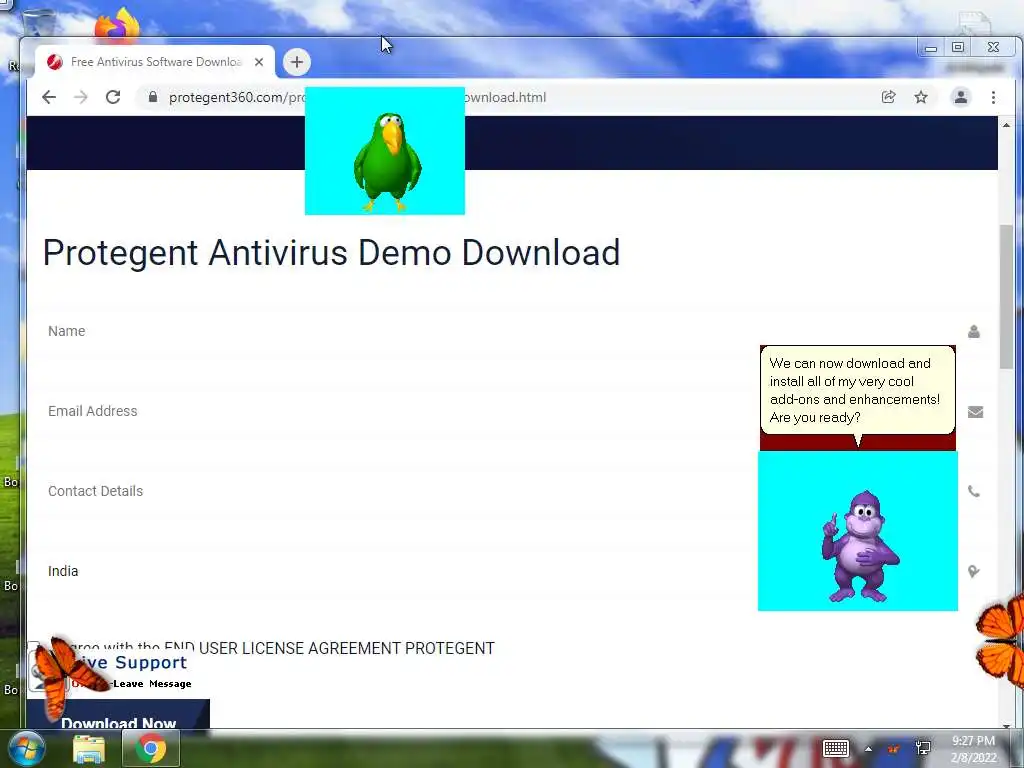1024x768 pixels.
Task: Go back using the browser back arrow
Action: click(49, 97)
